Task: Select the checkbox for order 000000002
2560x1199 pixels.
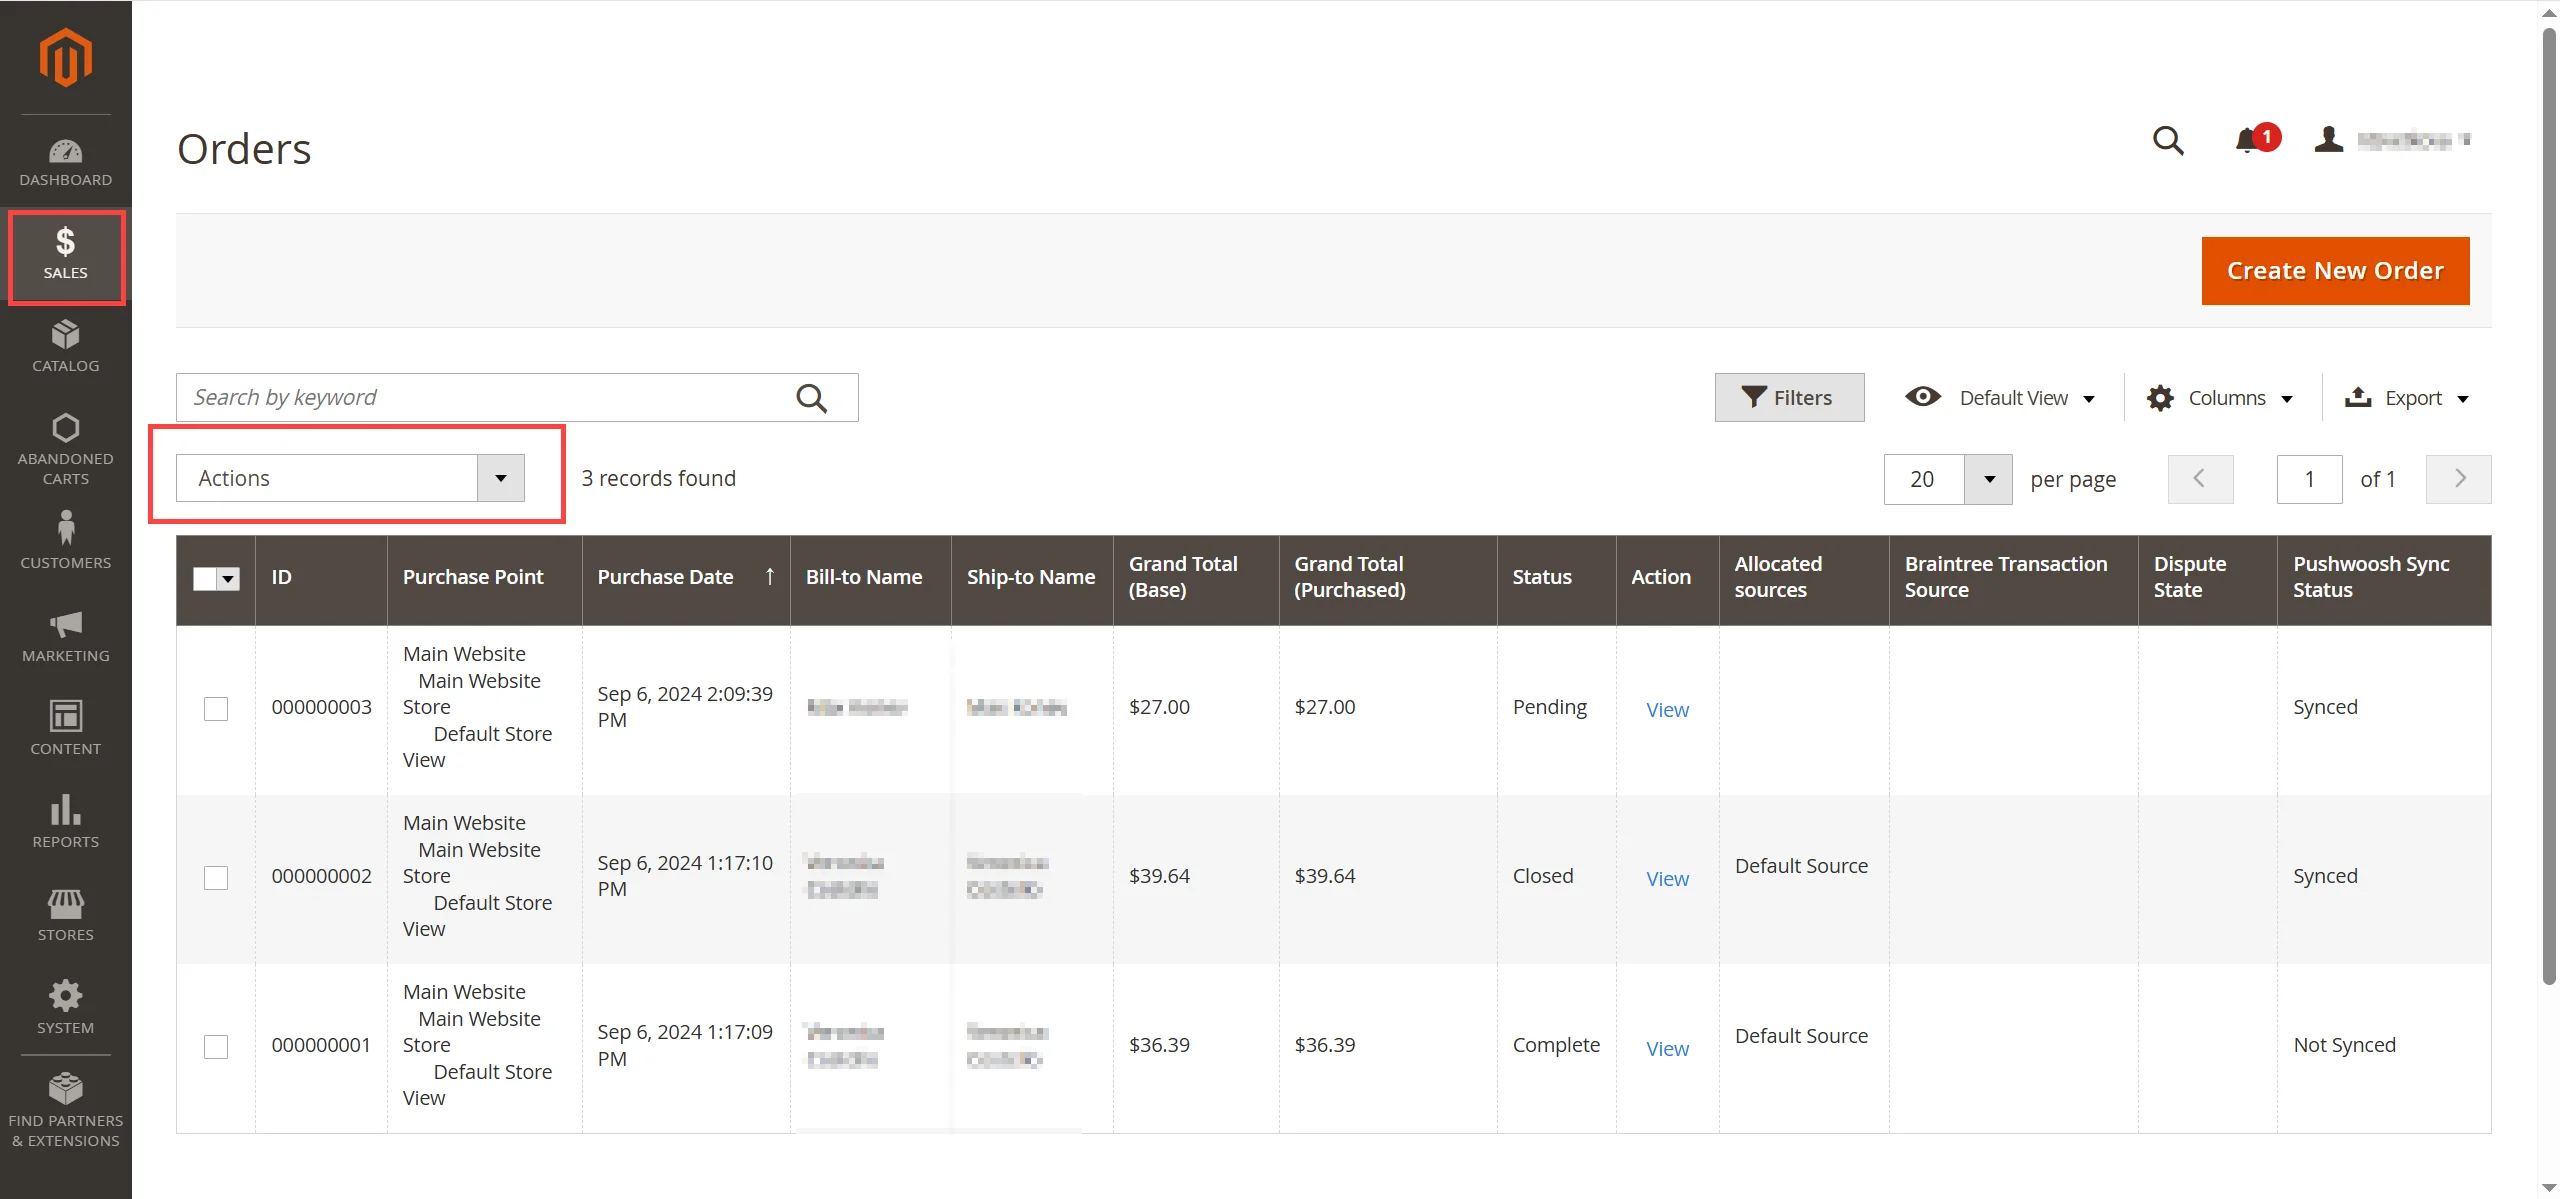Action: click(x=216, y=878)
